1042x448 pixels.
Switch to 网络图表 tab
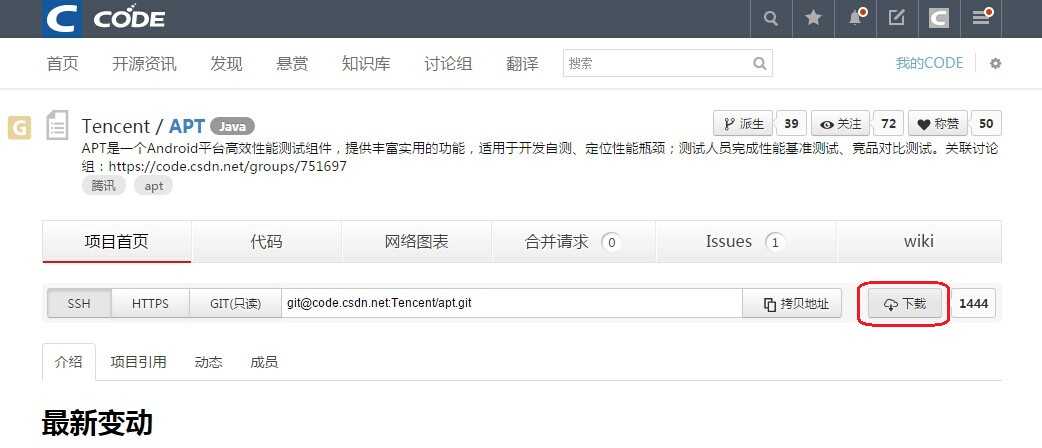click(417, 241)
